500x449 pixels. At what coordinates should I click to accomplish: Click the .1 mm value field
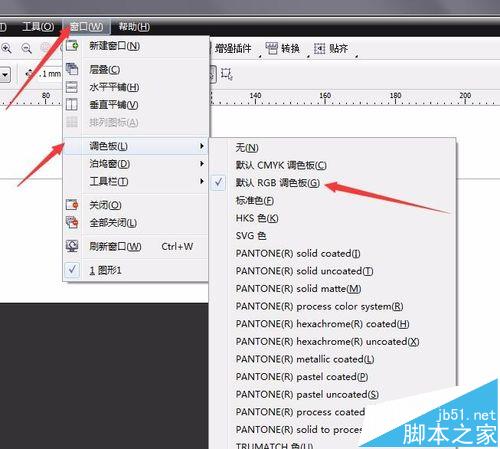coord(49,74)
